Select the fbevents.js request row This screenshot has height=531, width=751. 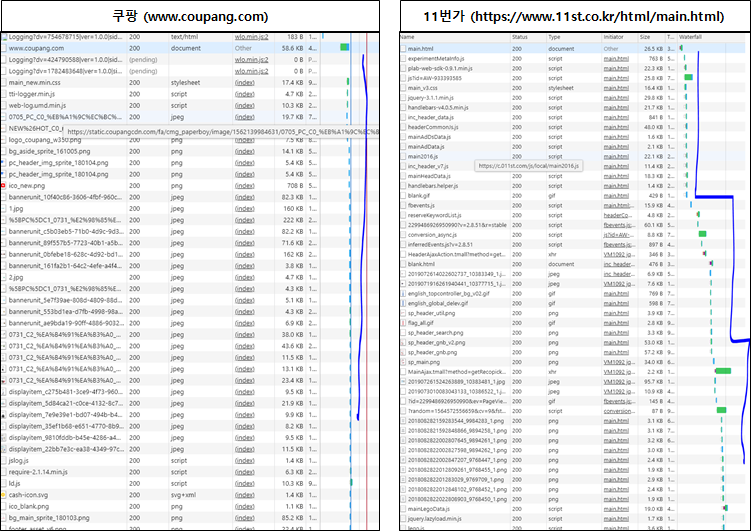(x=573, y=205)
